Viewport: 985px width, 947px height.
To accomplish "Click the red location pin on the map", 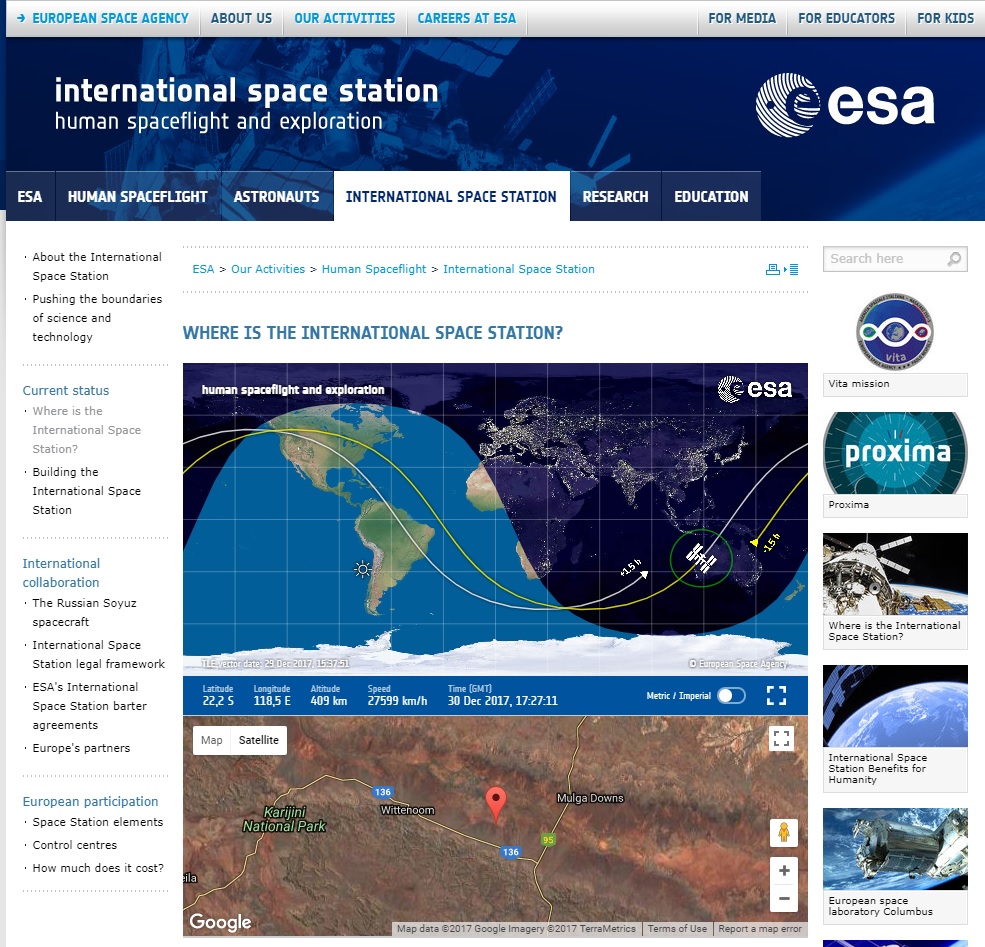I will (x=495, y=803).
